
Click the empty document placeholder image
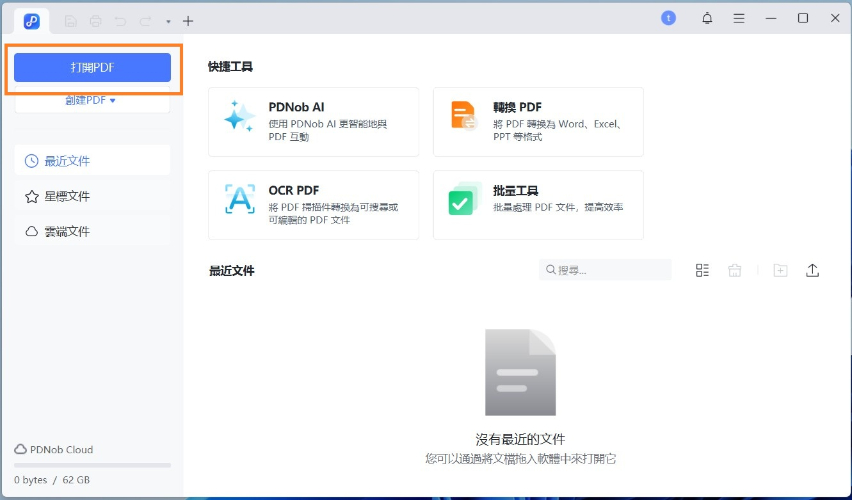click(x=521, y=372)
